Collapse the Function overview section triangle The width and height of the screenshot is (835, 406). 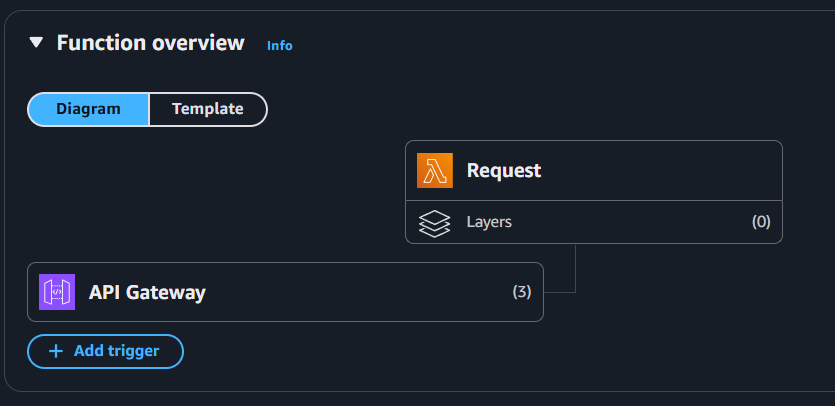36,43
